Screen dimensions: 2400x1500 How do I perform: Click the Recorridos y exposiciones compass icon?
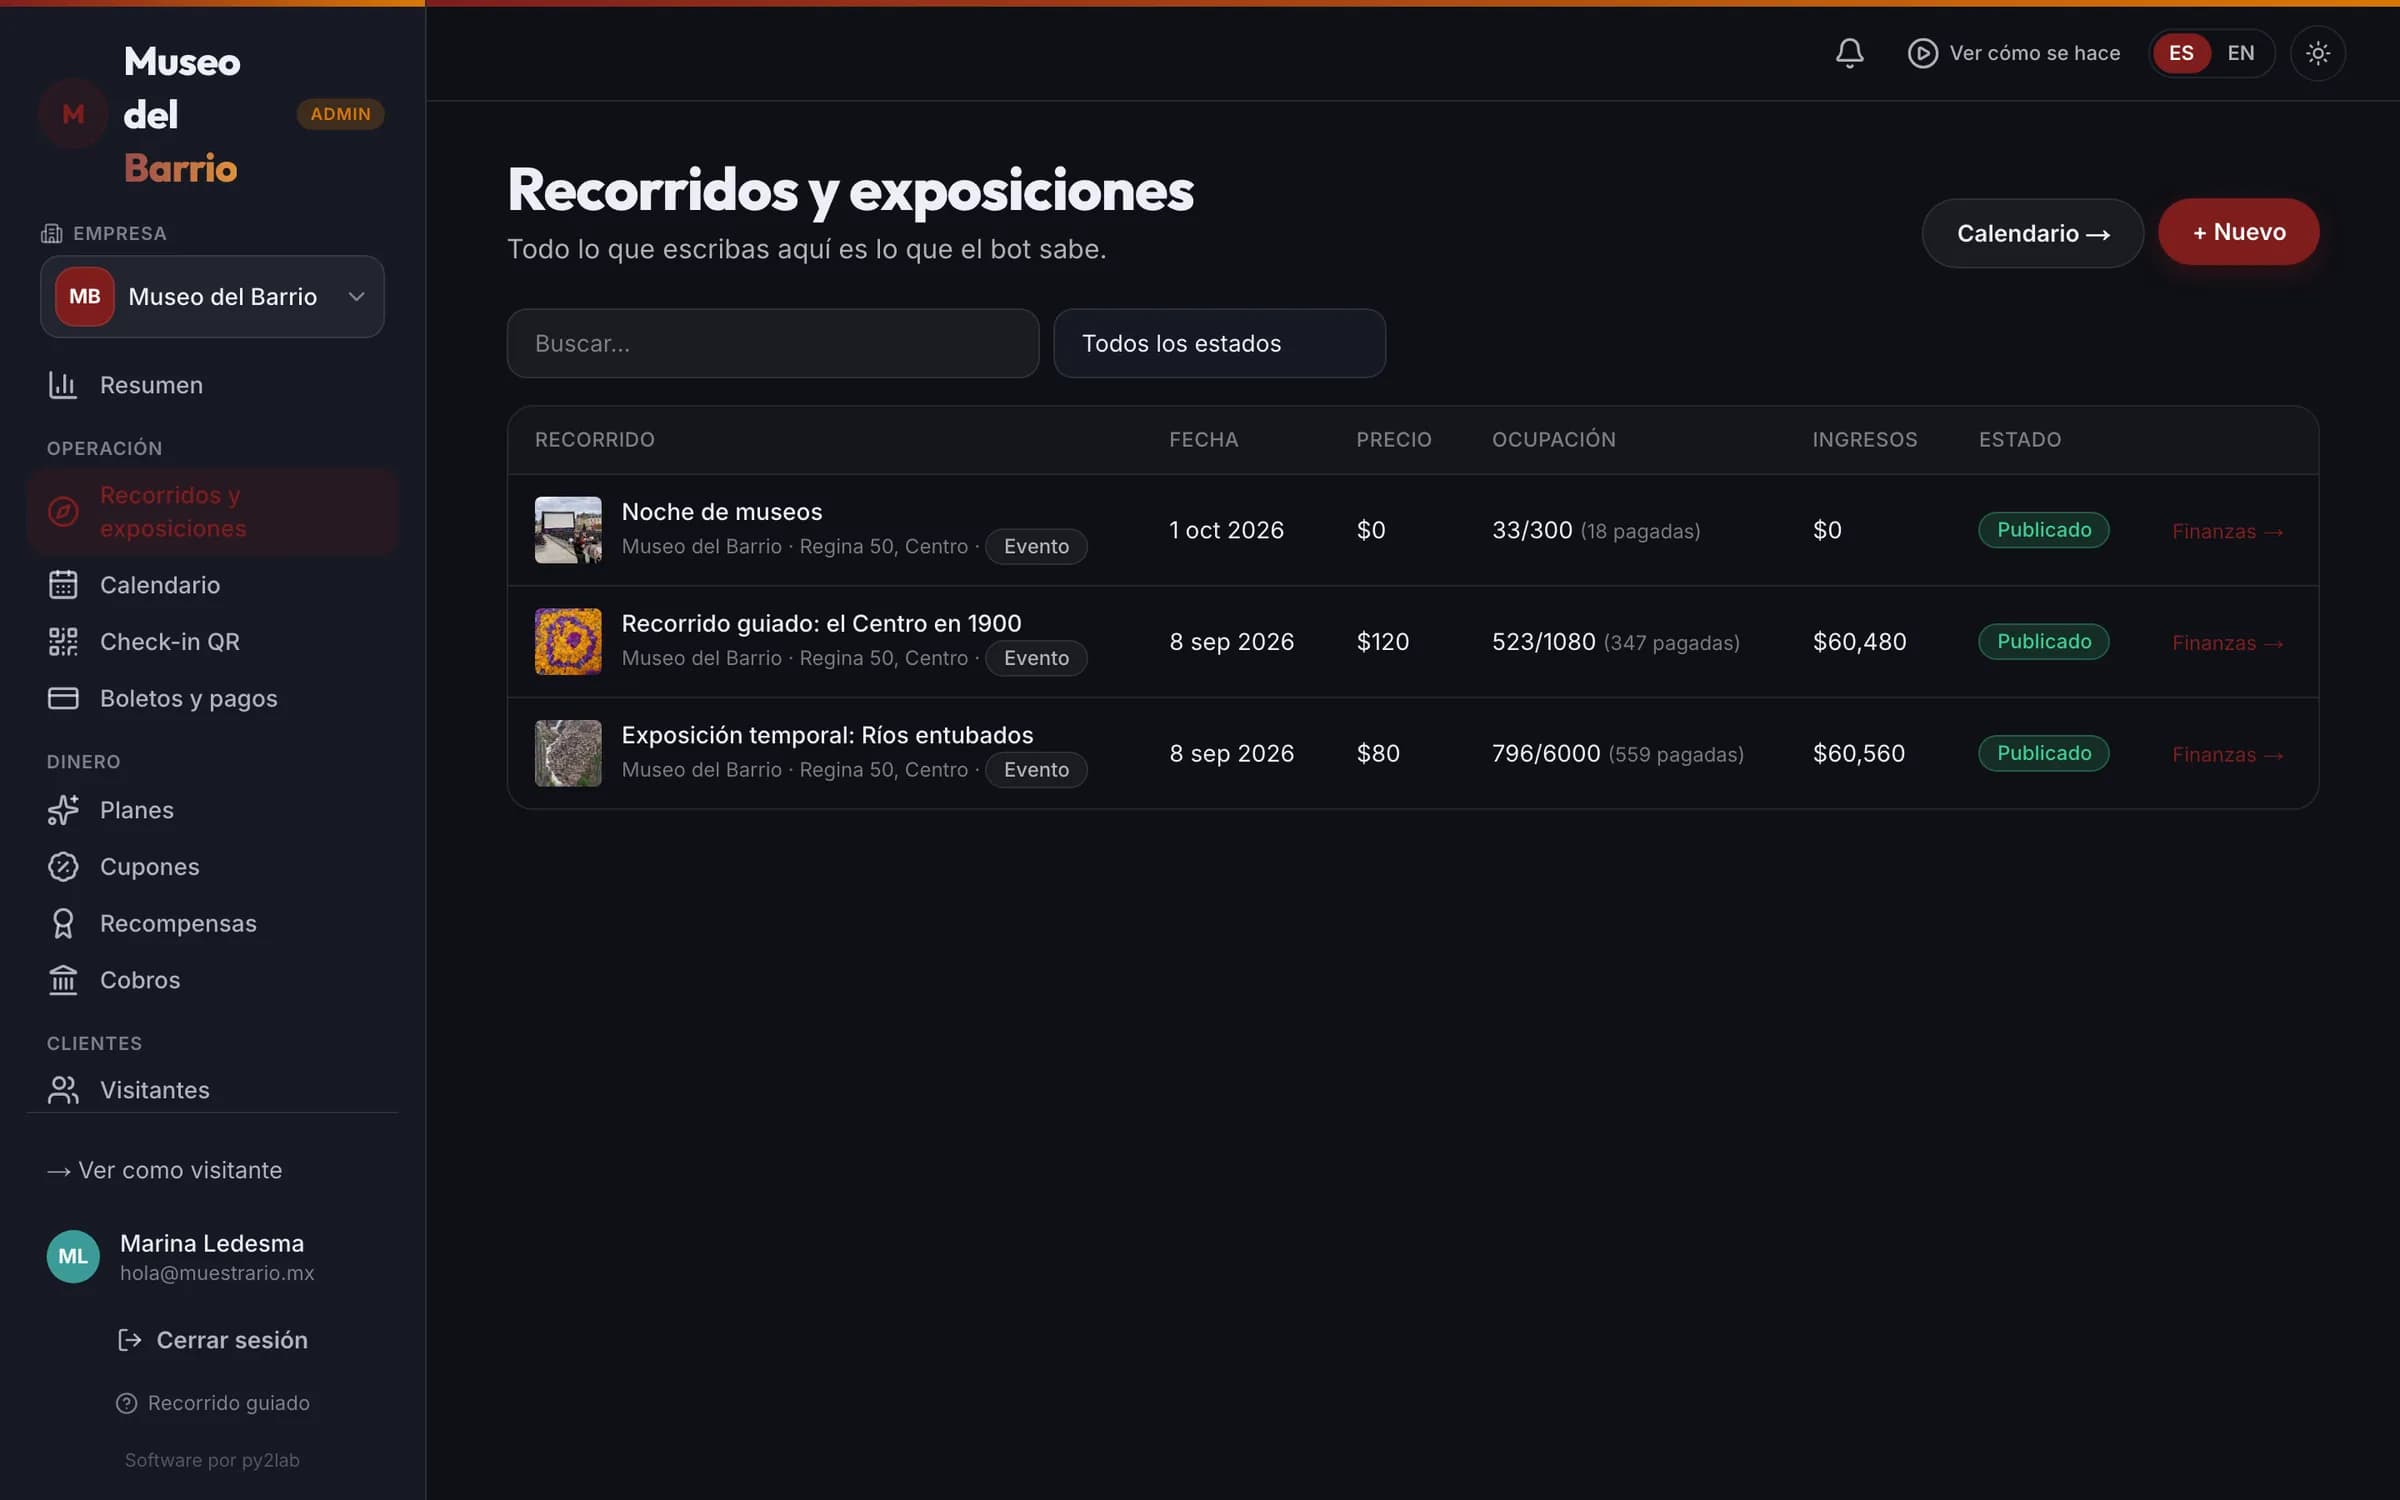coord(63,512)
